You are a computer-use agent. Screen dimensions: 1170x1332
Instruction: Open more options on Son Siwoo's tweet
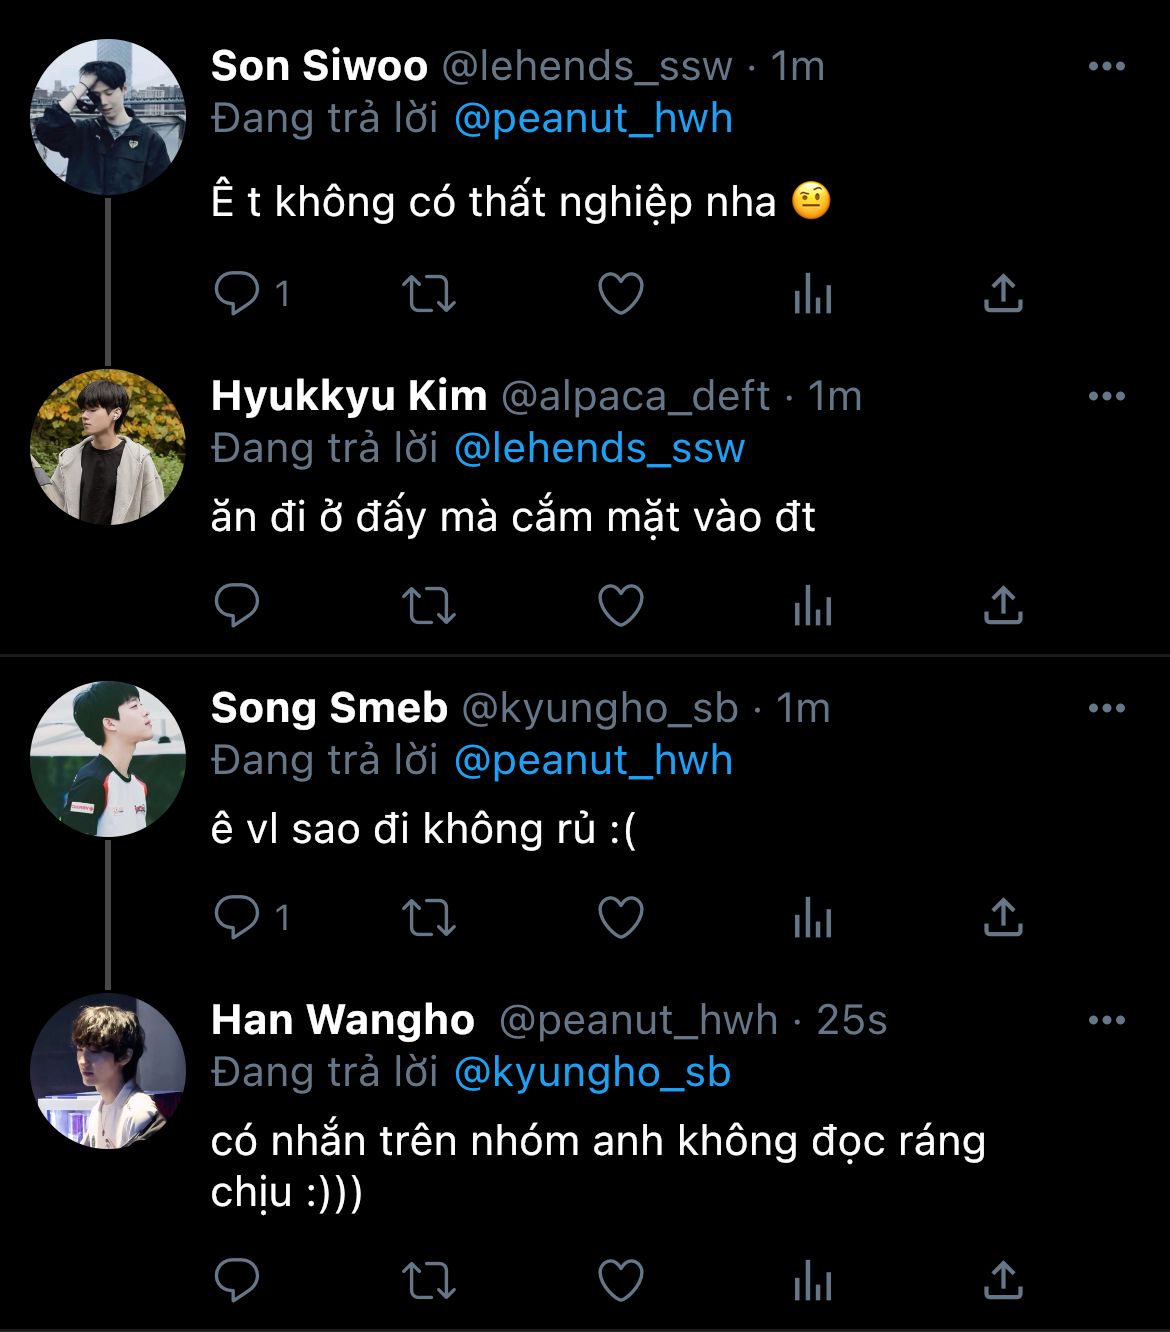(x=1106, y=67)
